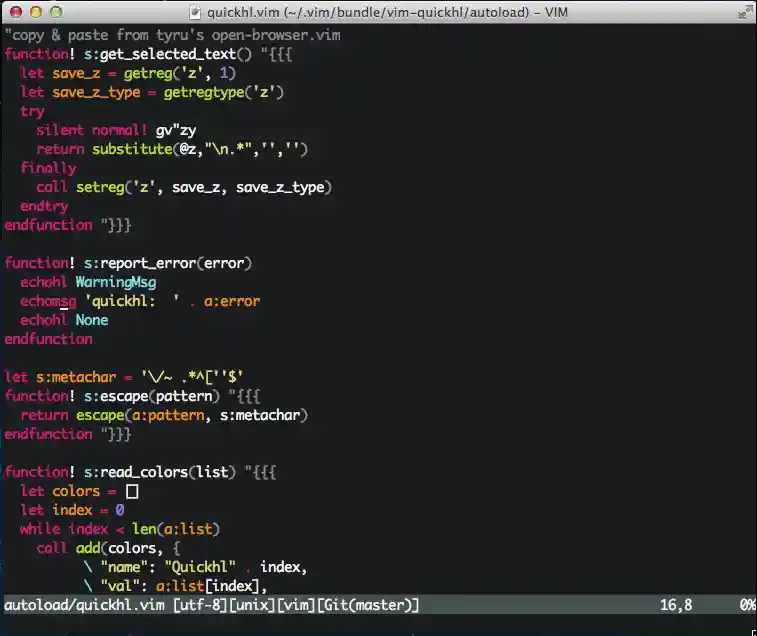Click the 'quickhl: ' string literal

click(x=132, y=301)
